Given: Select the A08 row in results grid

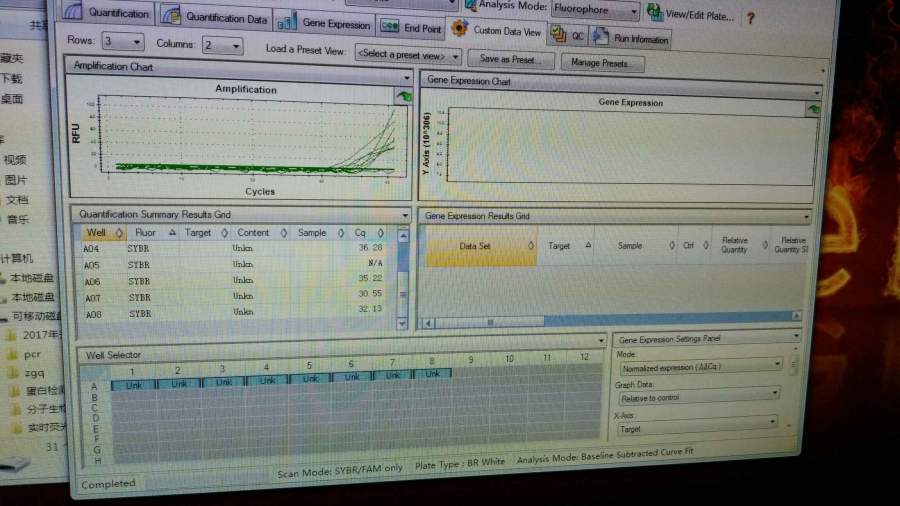Looking at the screenshot, I should pos(234,313).
